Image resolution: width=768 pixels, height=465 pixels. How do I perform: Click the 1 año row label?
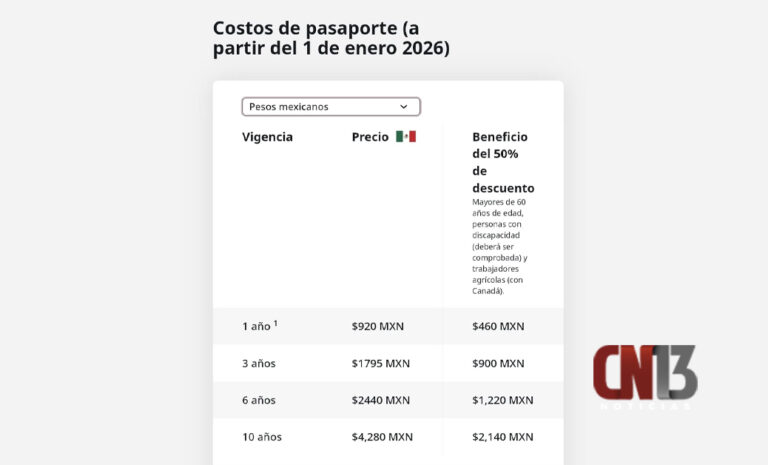coord(256,326)
